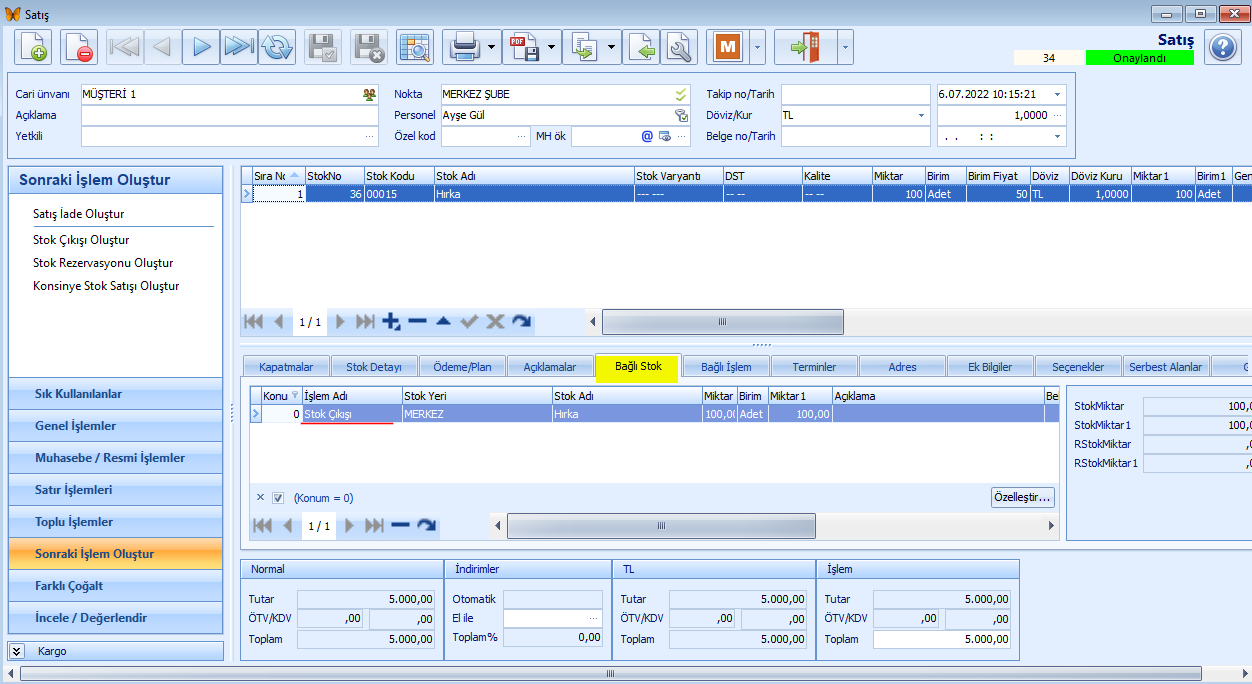Open the orange M dropdown arrow
The image size is (1252, 684).
click(x=757, y=47)
